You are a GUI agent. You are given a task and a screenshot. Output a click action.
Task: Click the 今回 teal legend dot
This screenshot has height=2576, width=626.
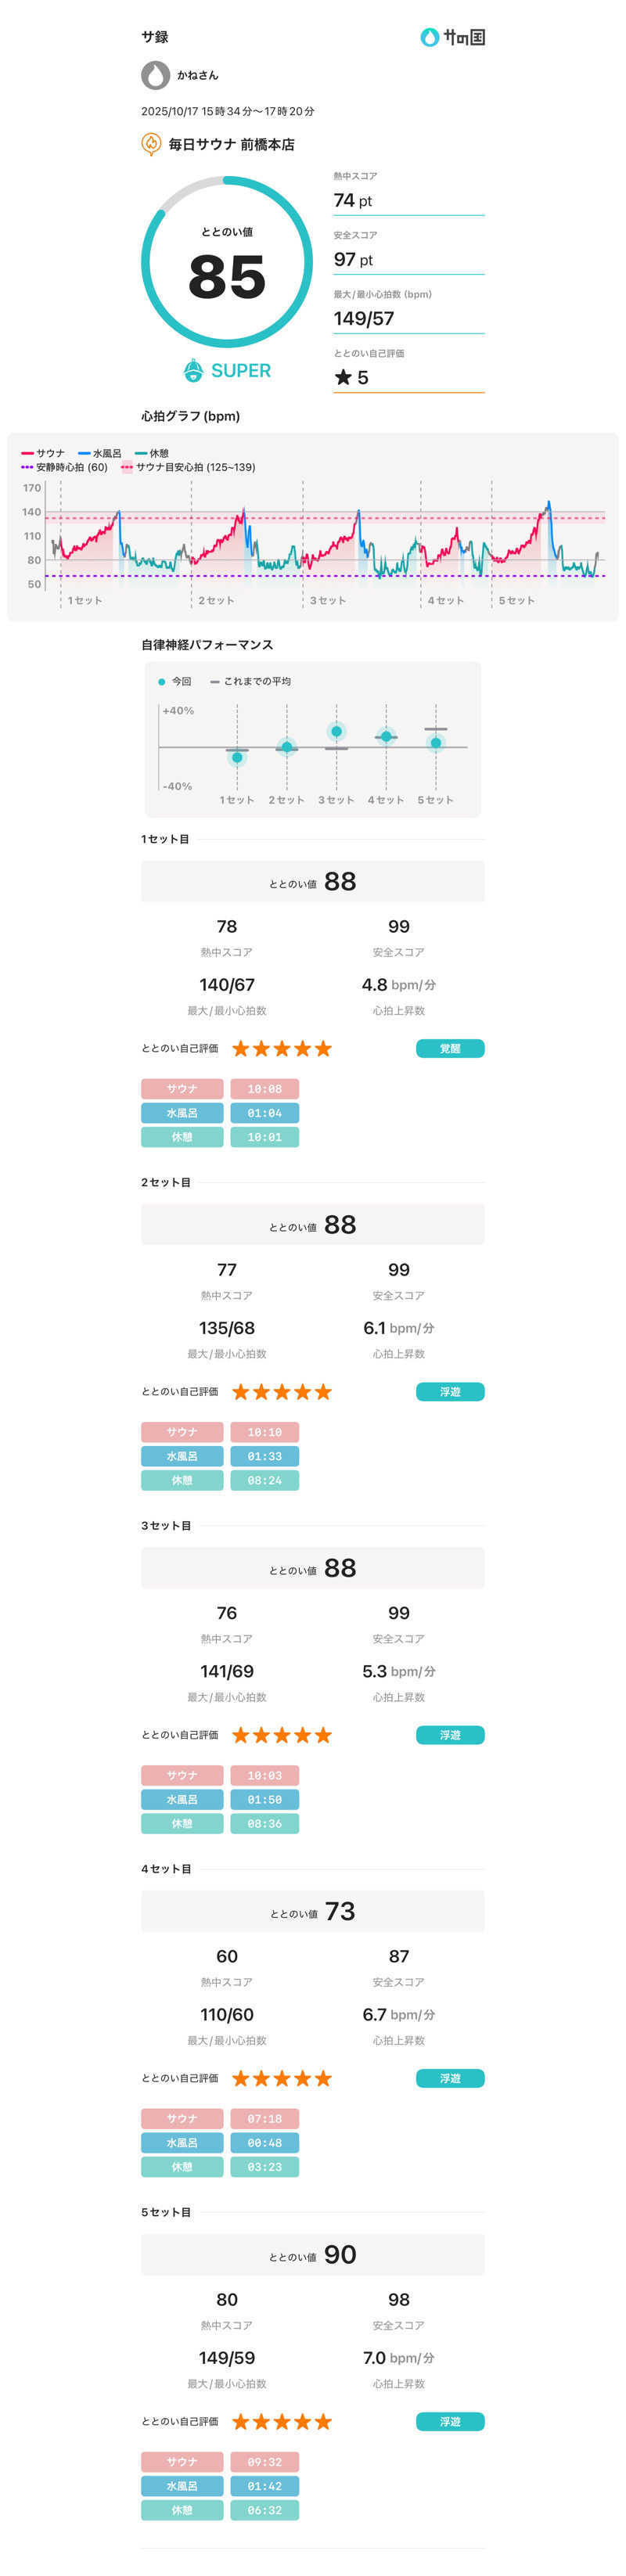[162, 681]
